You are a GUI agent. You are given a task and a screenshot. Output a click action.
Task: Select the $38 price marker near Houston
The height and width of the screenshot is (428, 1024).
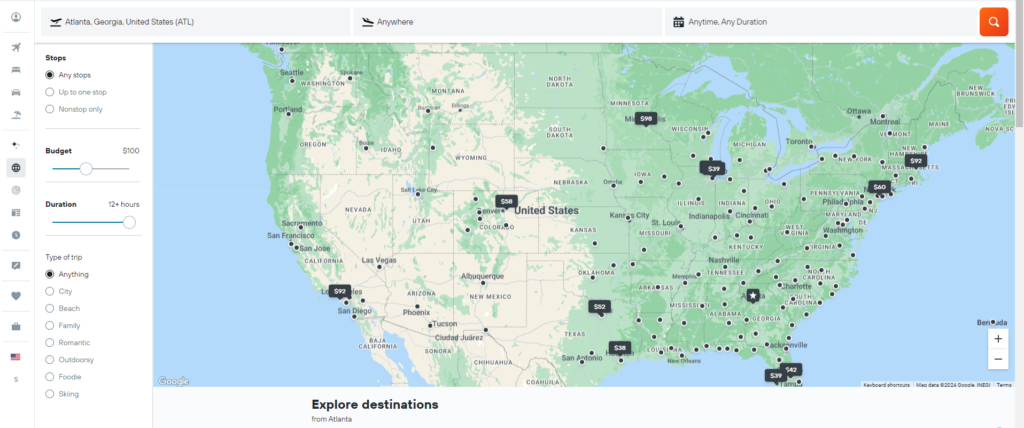[x=620, y=348]
